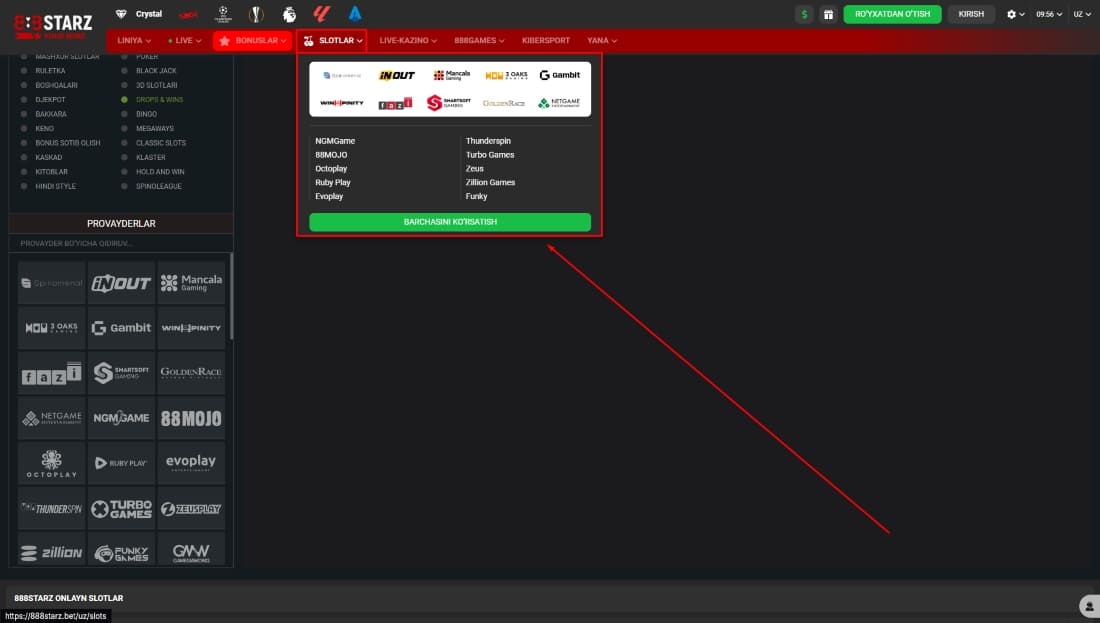Select SmartSoft Gaming logo in dropdown panel
Image resolution: width=1100 pixels, height=623 pixels.
(x=449, y=103)
